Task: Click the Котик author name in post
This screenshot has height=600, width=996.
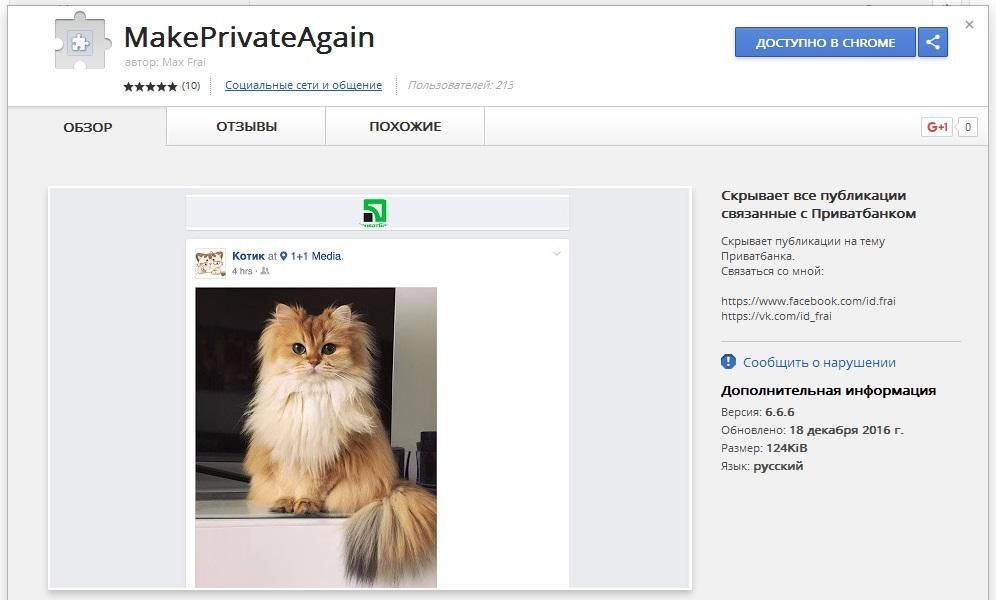Action: pyautogui.click(x=248, y=256)
